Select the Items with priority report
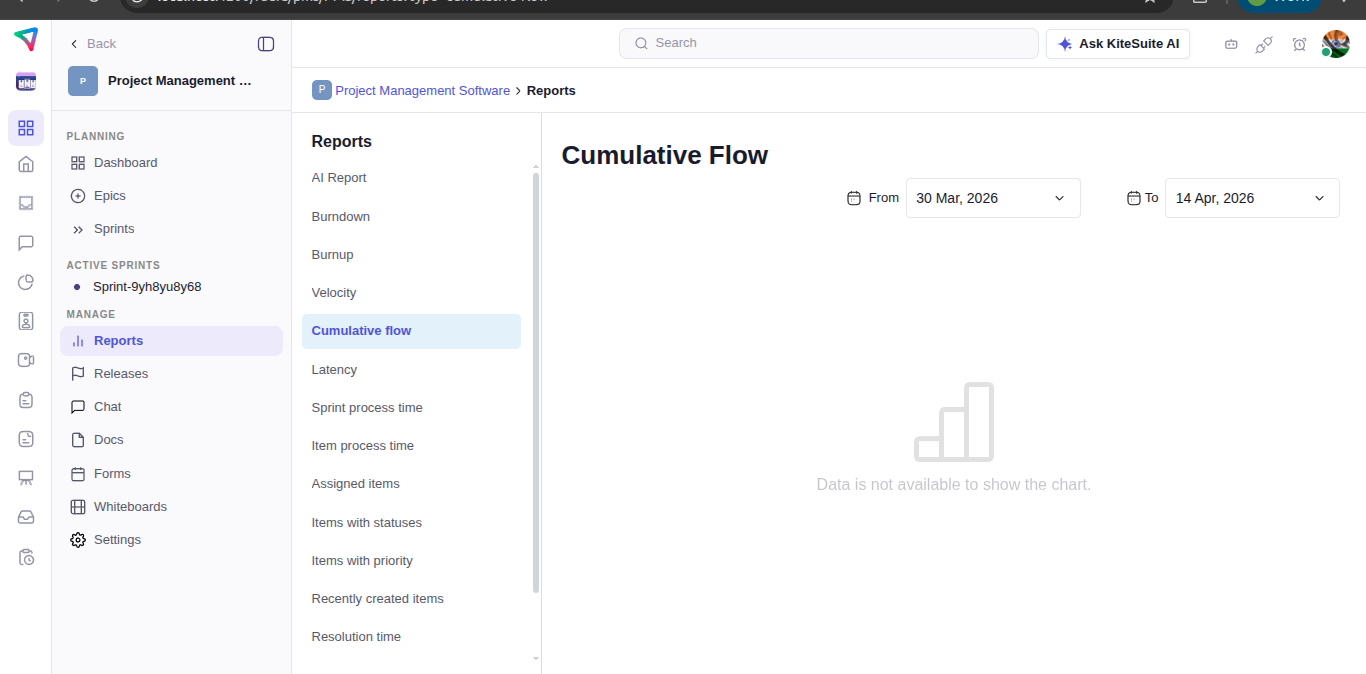Image resolution: width=1366 pixels, height=674 pixels. click(x=411, y=561)
